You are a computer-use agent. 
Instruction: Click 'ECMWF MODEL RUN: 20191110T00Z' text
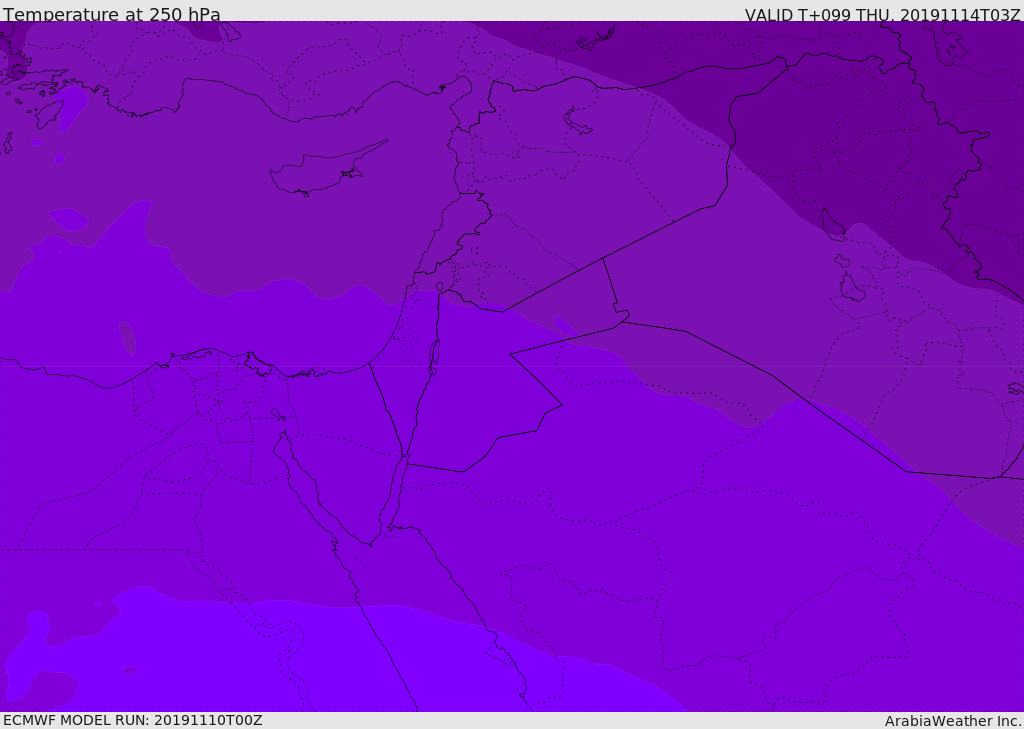tap(133, 720)
